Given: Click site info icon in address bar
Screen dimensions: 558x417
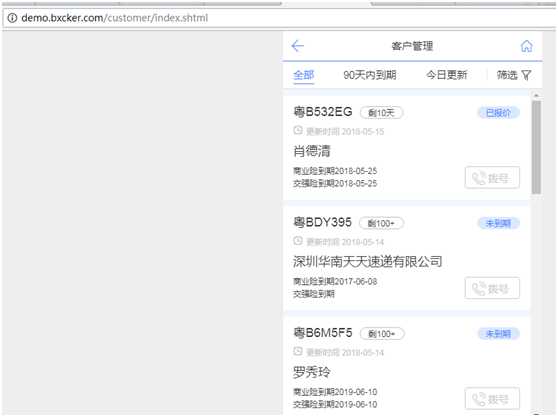Looking at the screenshot, I should [x=12, y=18].
